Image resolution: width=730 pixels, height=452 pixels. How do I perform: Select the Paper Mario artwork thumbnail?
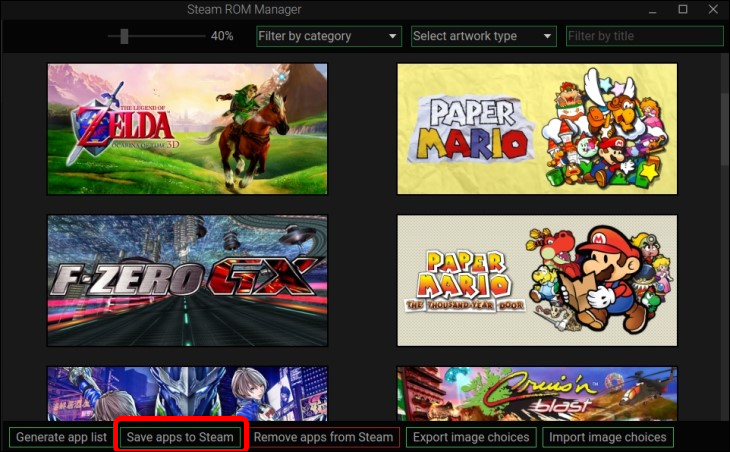click(x=537, y=129)
